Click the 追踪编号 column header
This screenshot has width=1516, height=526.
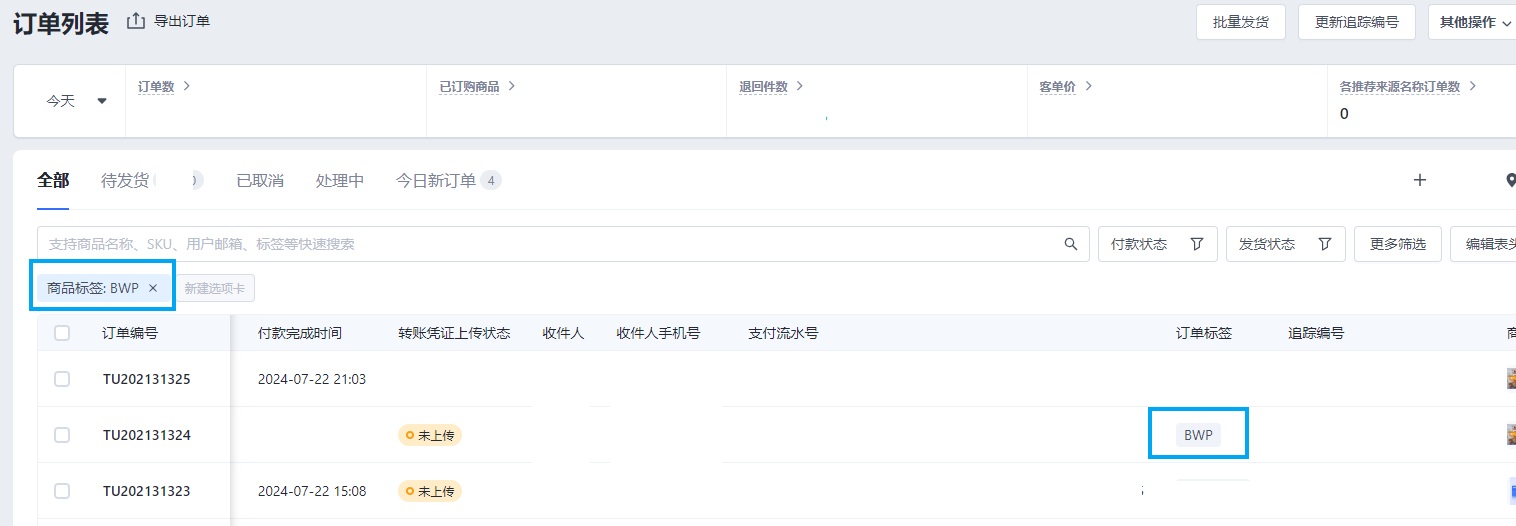1316,333
